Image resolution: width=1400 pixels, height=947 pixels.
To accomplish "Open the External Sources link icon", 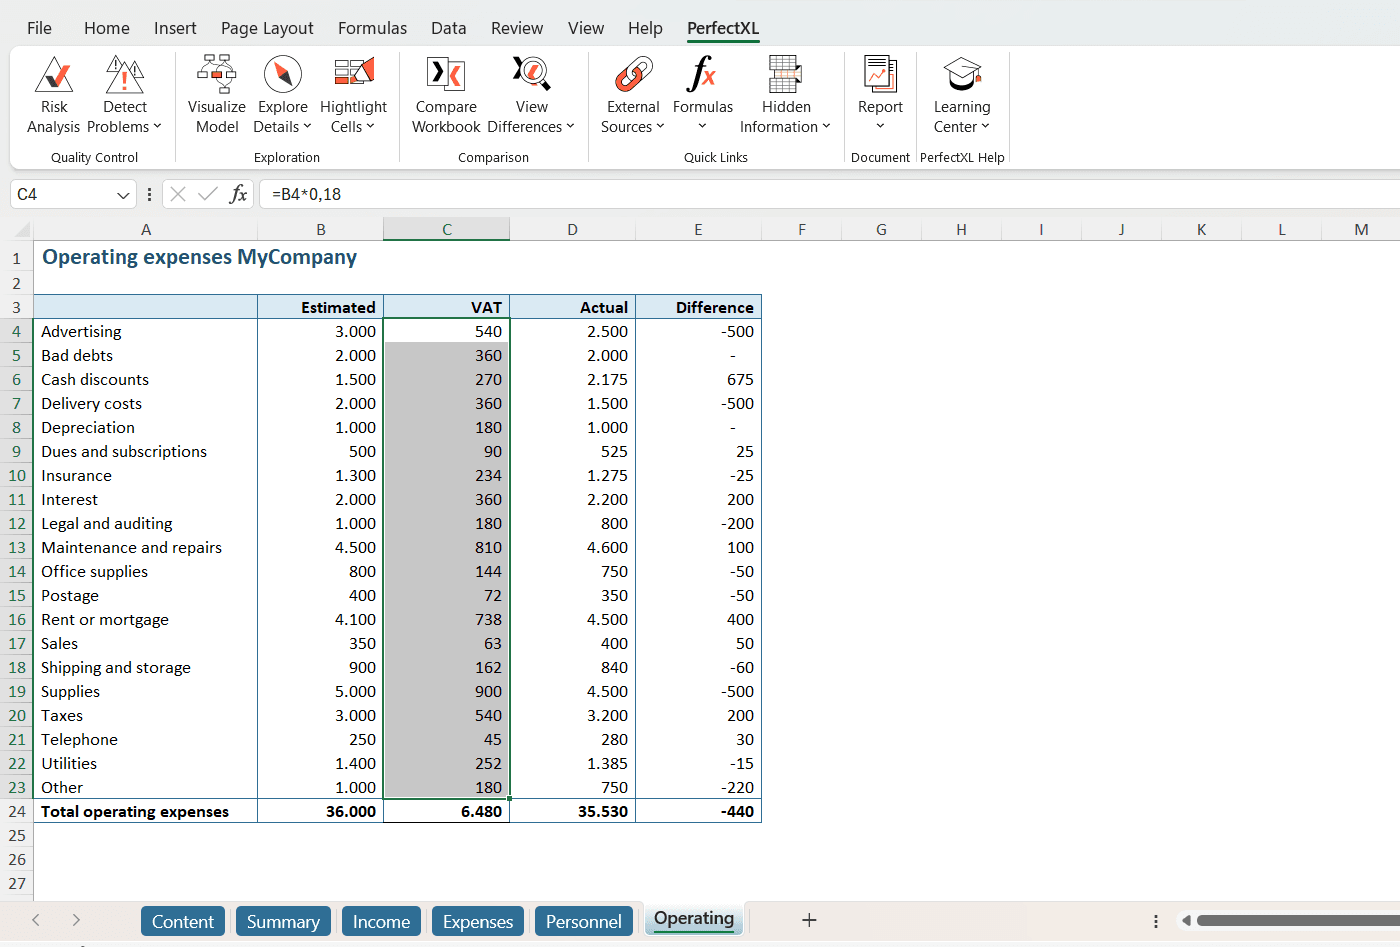I will (633, 75).
